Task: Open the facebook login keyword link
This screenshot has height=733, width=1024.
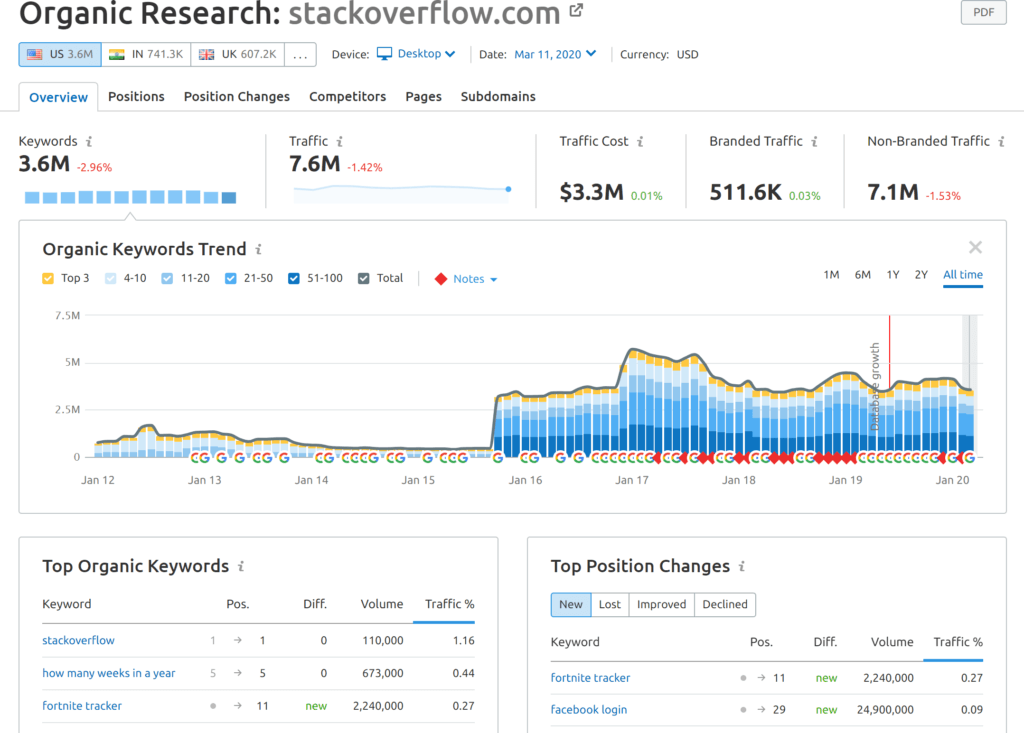Action: (x=588, y=709)
